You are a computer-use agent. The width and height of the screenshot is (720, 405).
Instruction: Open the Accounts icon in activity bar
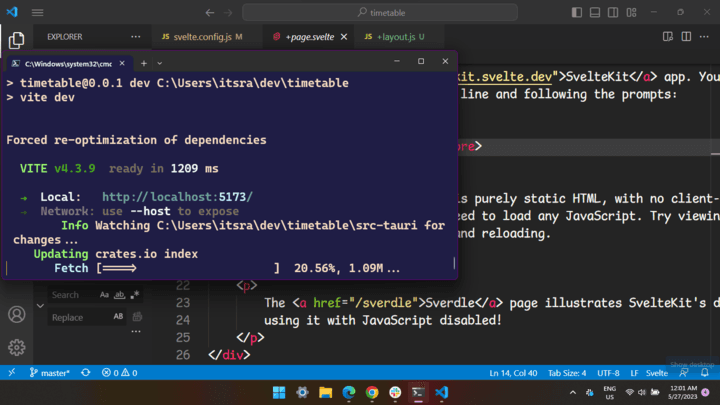click(16, 315)
